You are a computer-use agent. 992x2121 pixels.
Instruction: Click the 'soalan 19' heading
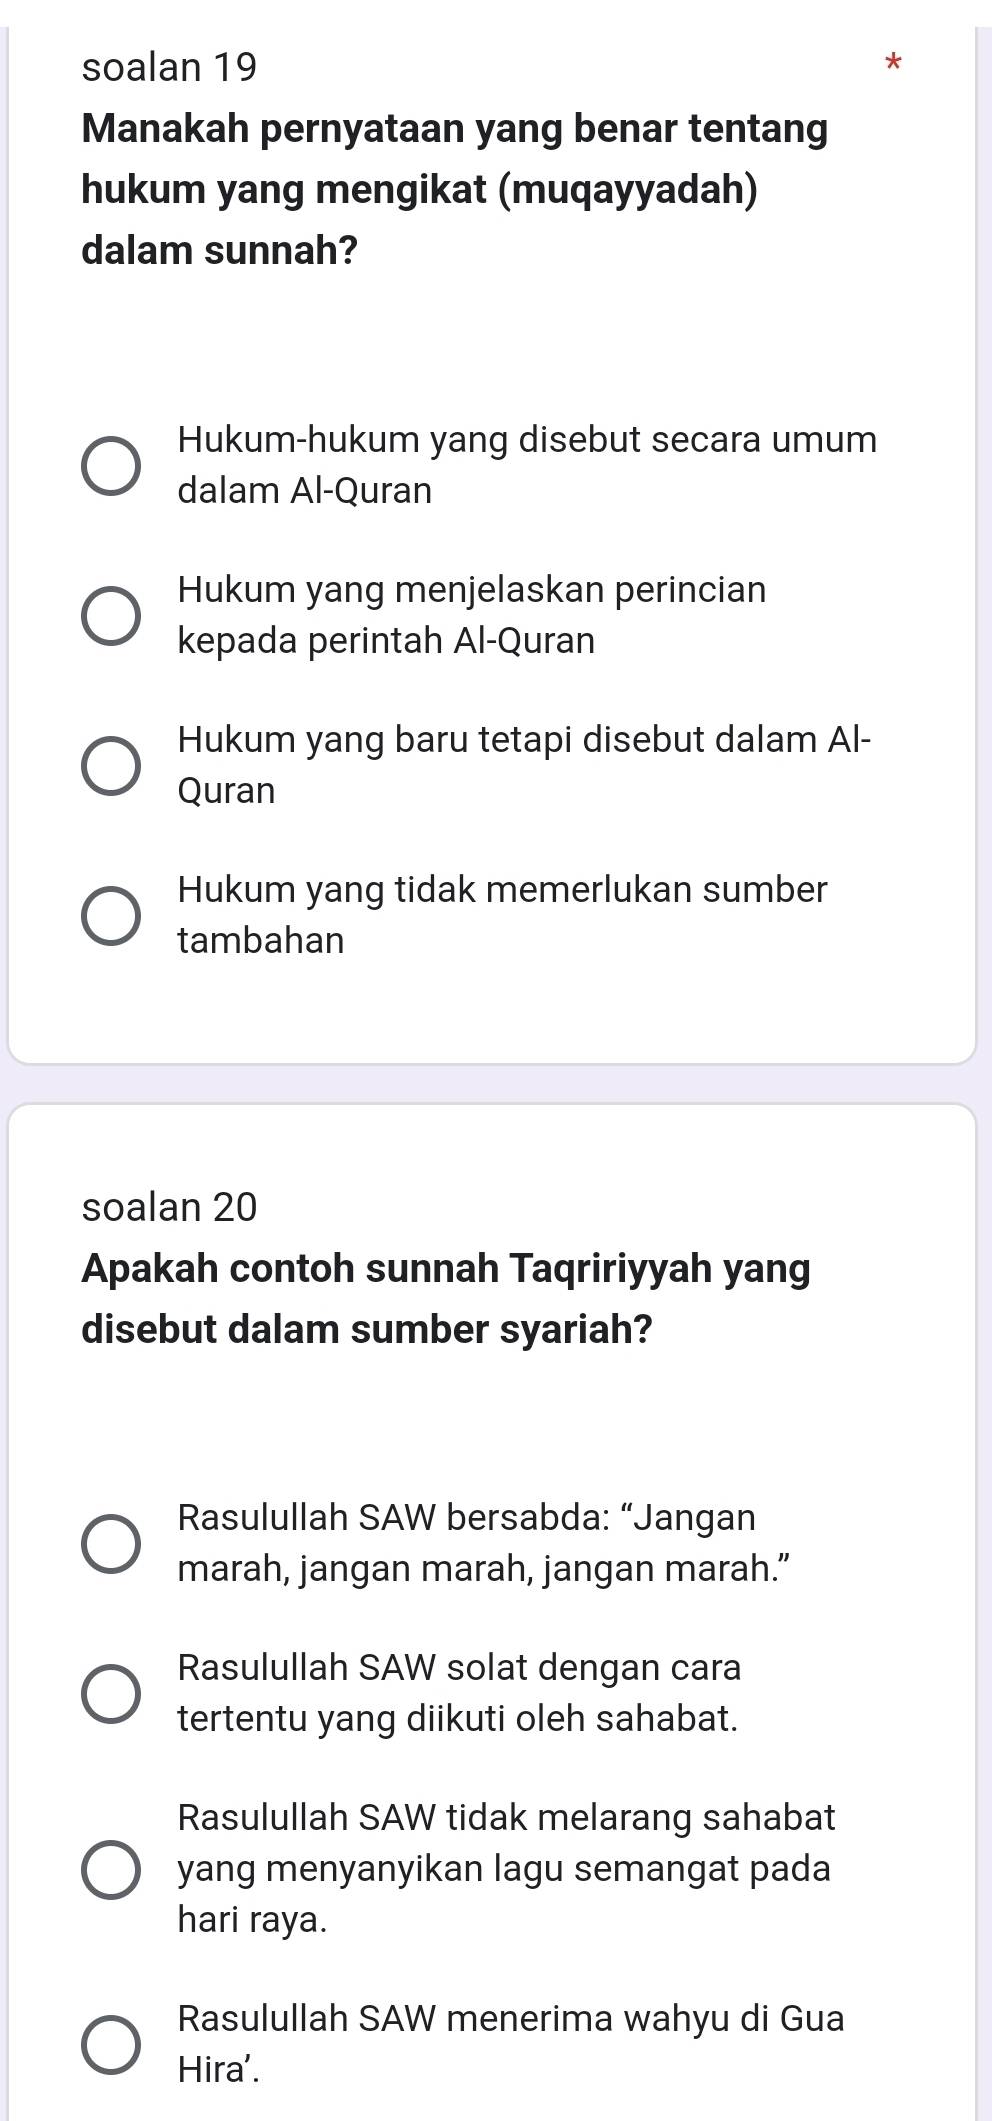coord(170,68)
